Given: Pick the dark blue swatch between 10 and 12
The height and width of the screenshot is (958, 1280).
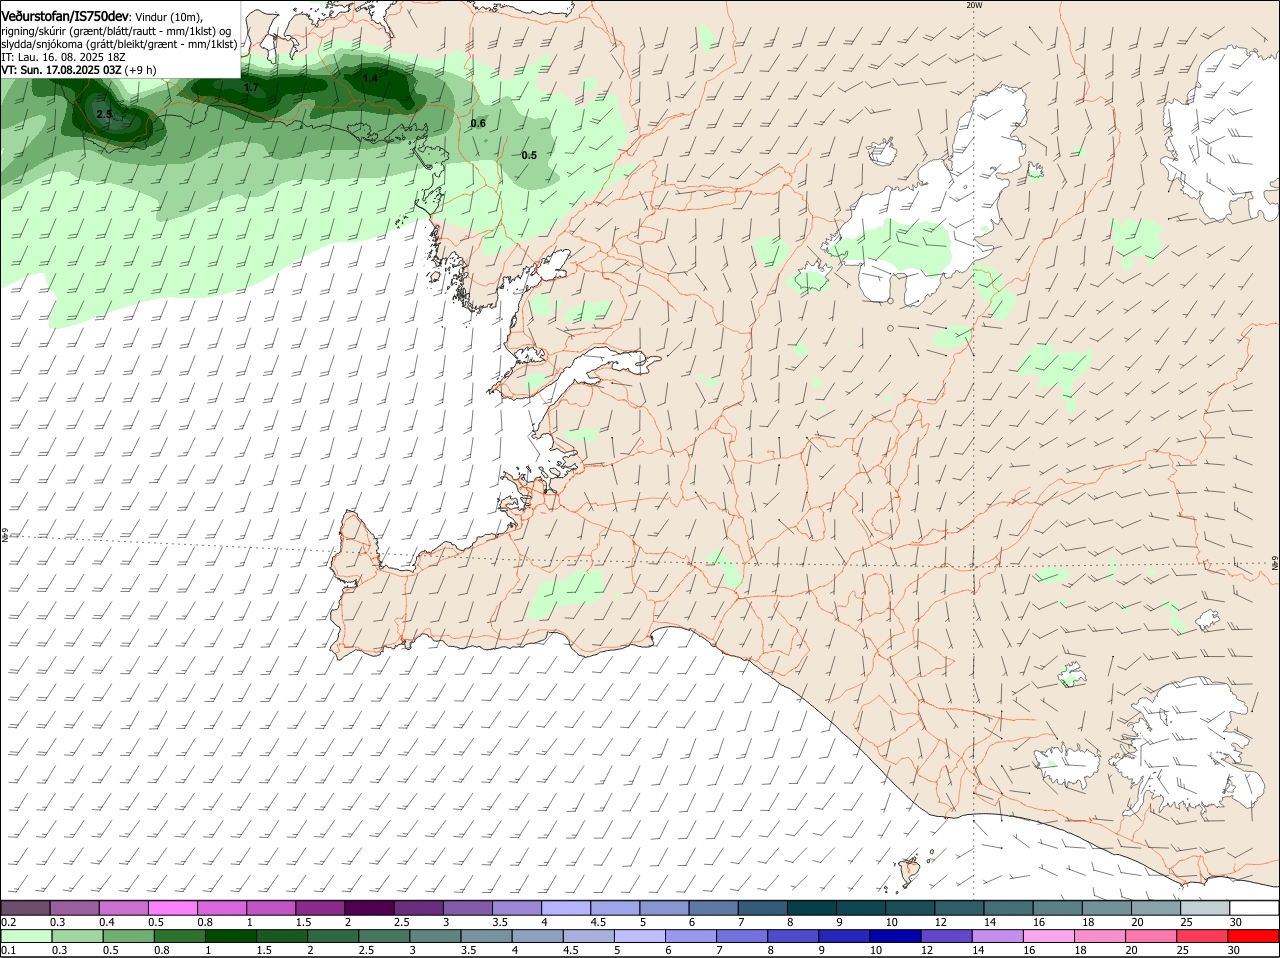Looking at the screenshot, I should [895, 935].
